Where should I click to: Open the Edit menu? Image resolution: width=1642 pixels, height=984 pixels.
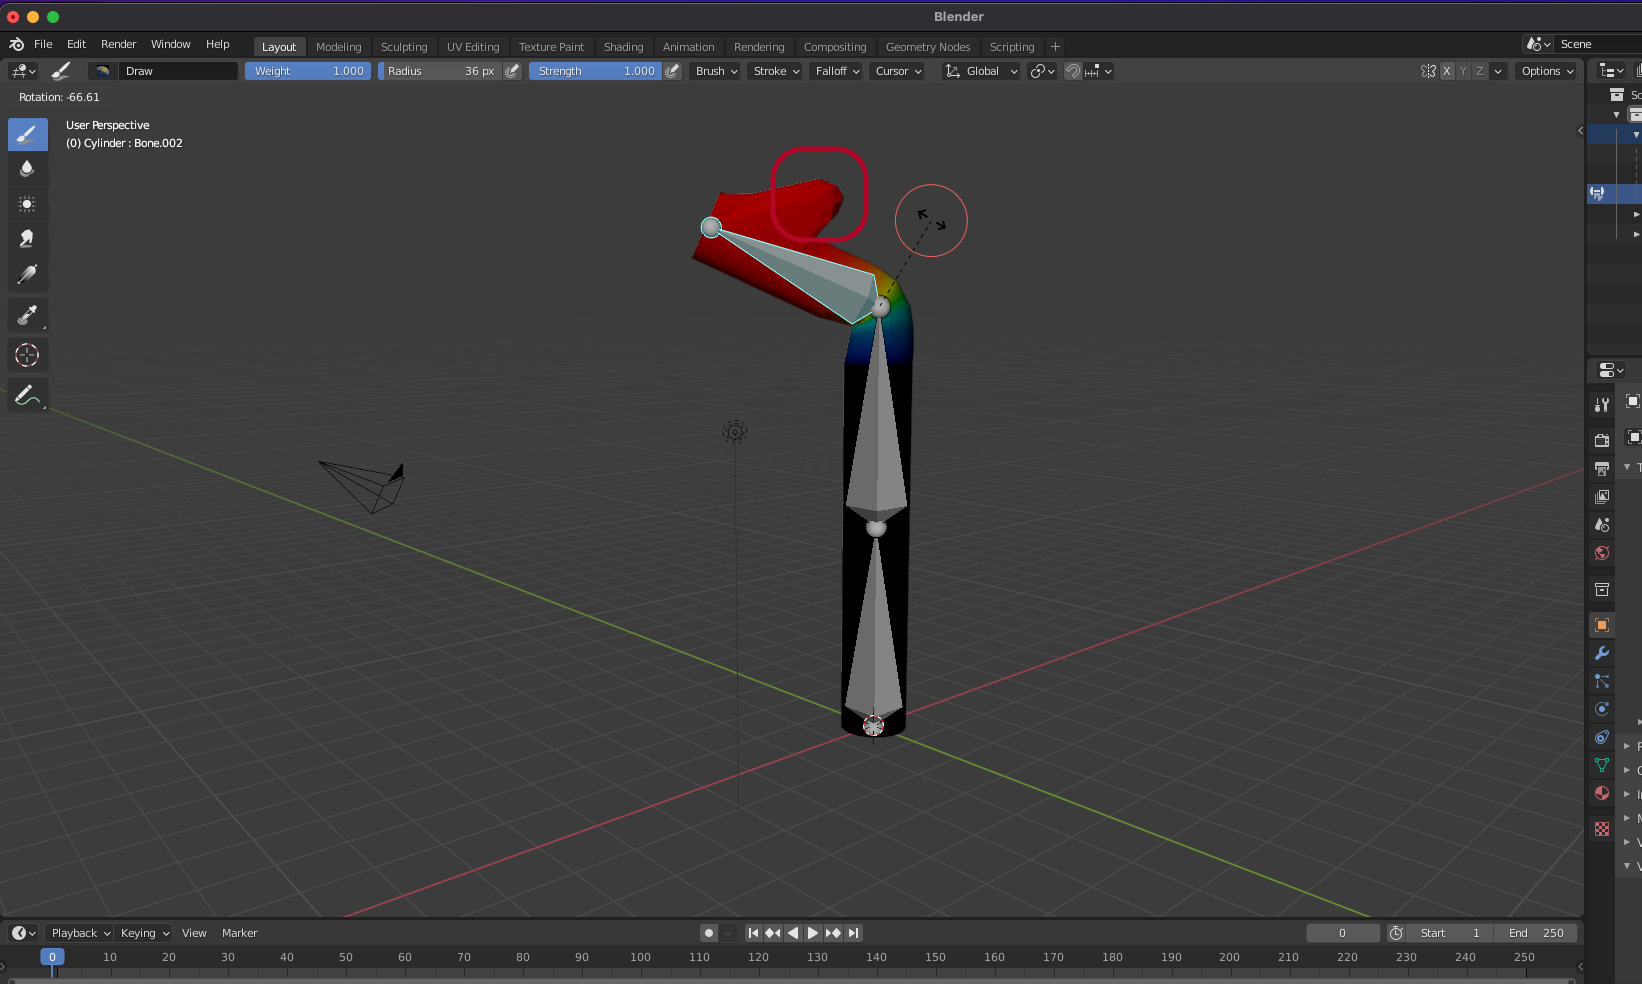[76, 44]
